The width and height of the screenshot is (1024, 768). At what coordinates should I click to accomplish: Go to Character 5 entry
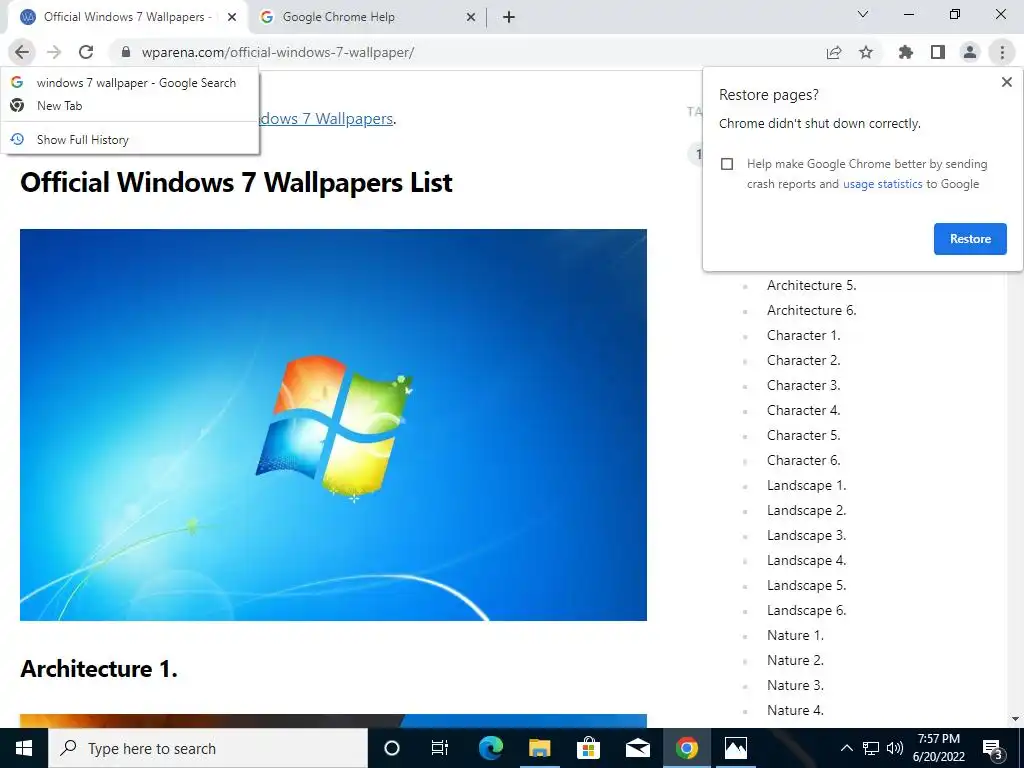pos(803,436)
